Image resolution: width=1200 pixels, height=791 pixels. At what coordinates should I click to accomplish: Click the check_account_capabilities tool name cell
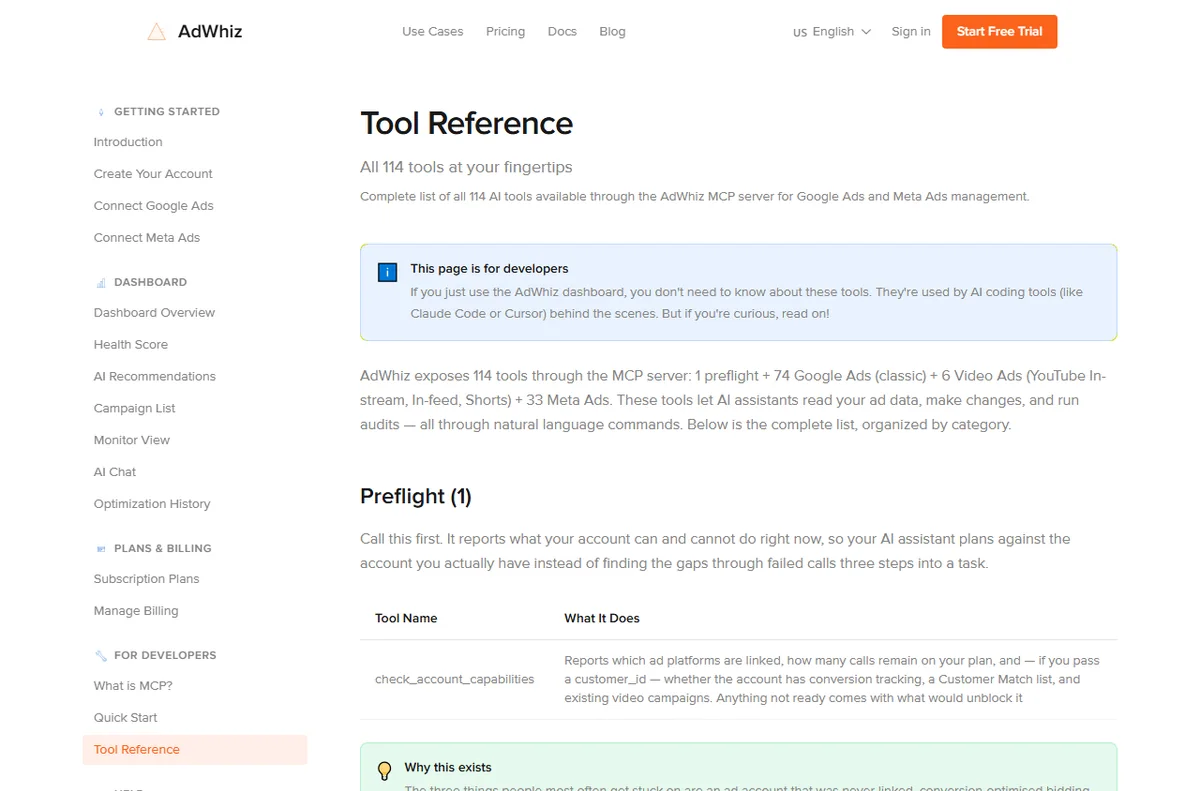tap(455, 680)
